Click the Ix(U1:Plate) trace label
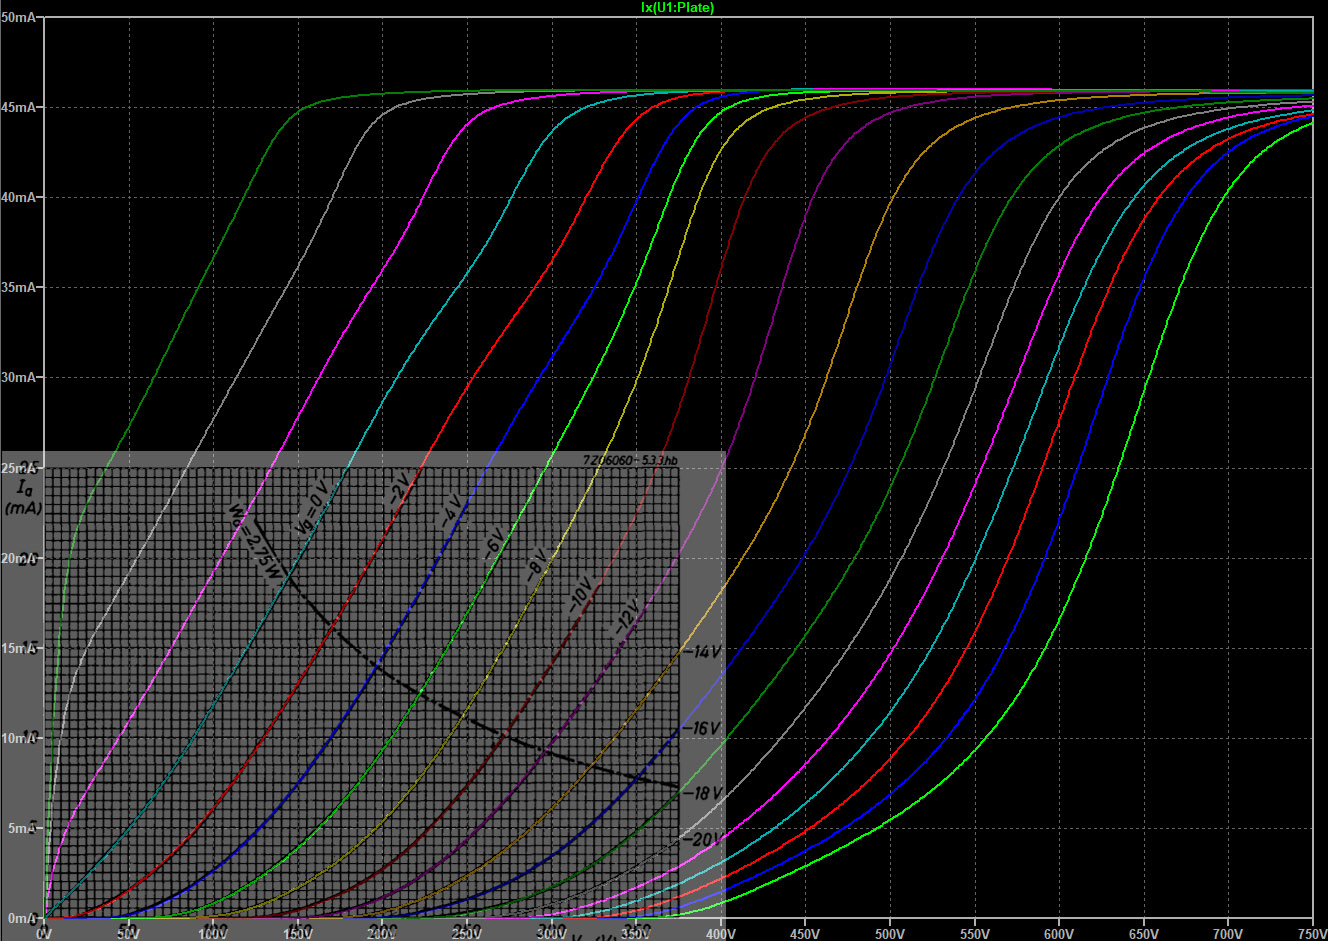1328x941 pixels. coord(677,7)
